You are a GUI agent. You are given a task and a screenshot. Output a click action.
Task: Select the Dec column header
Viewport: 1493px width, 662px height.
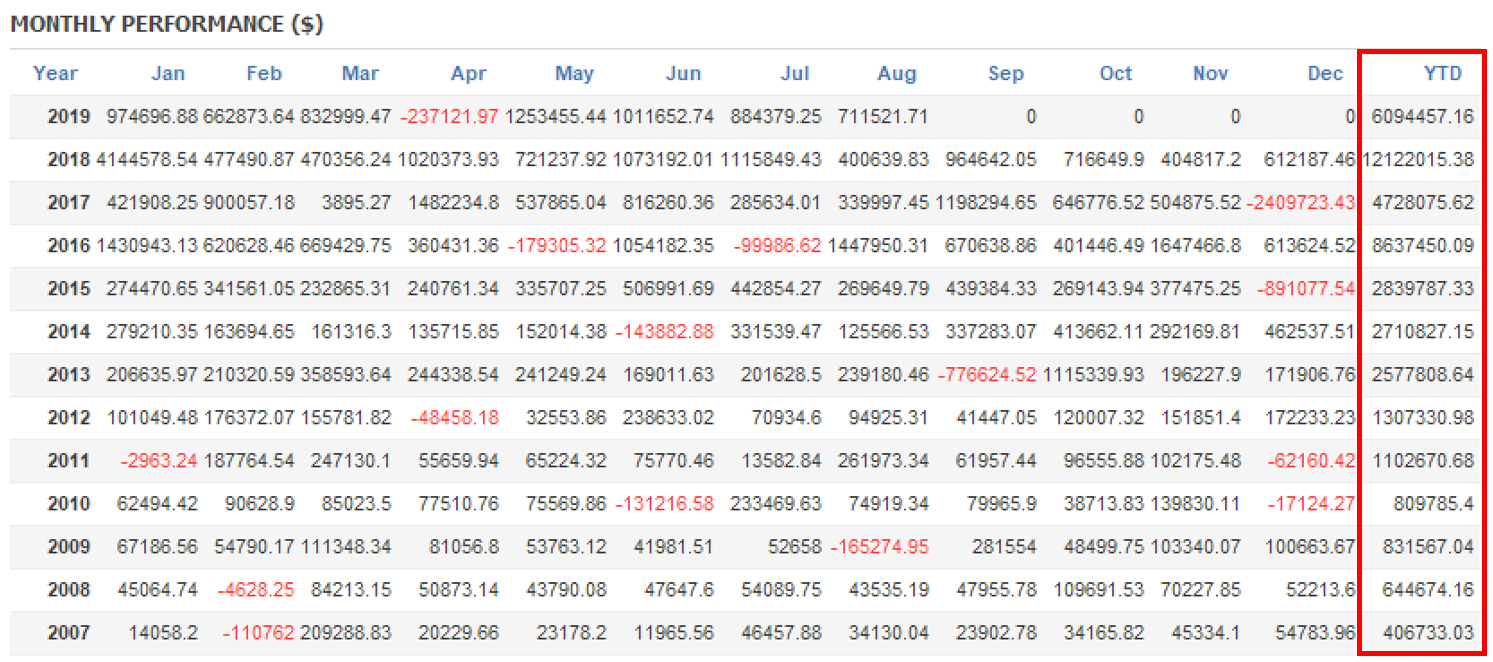1325,73
